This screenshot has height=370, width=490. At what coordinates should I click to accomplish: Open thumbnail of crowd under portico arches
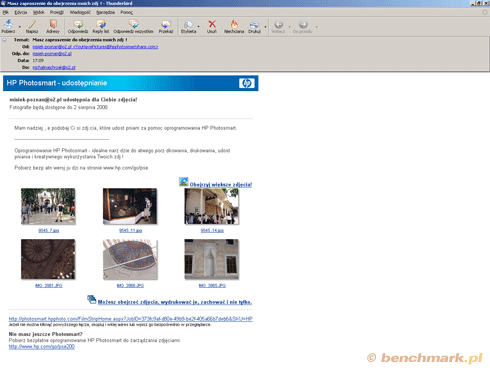pos(212,206)
